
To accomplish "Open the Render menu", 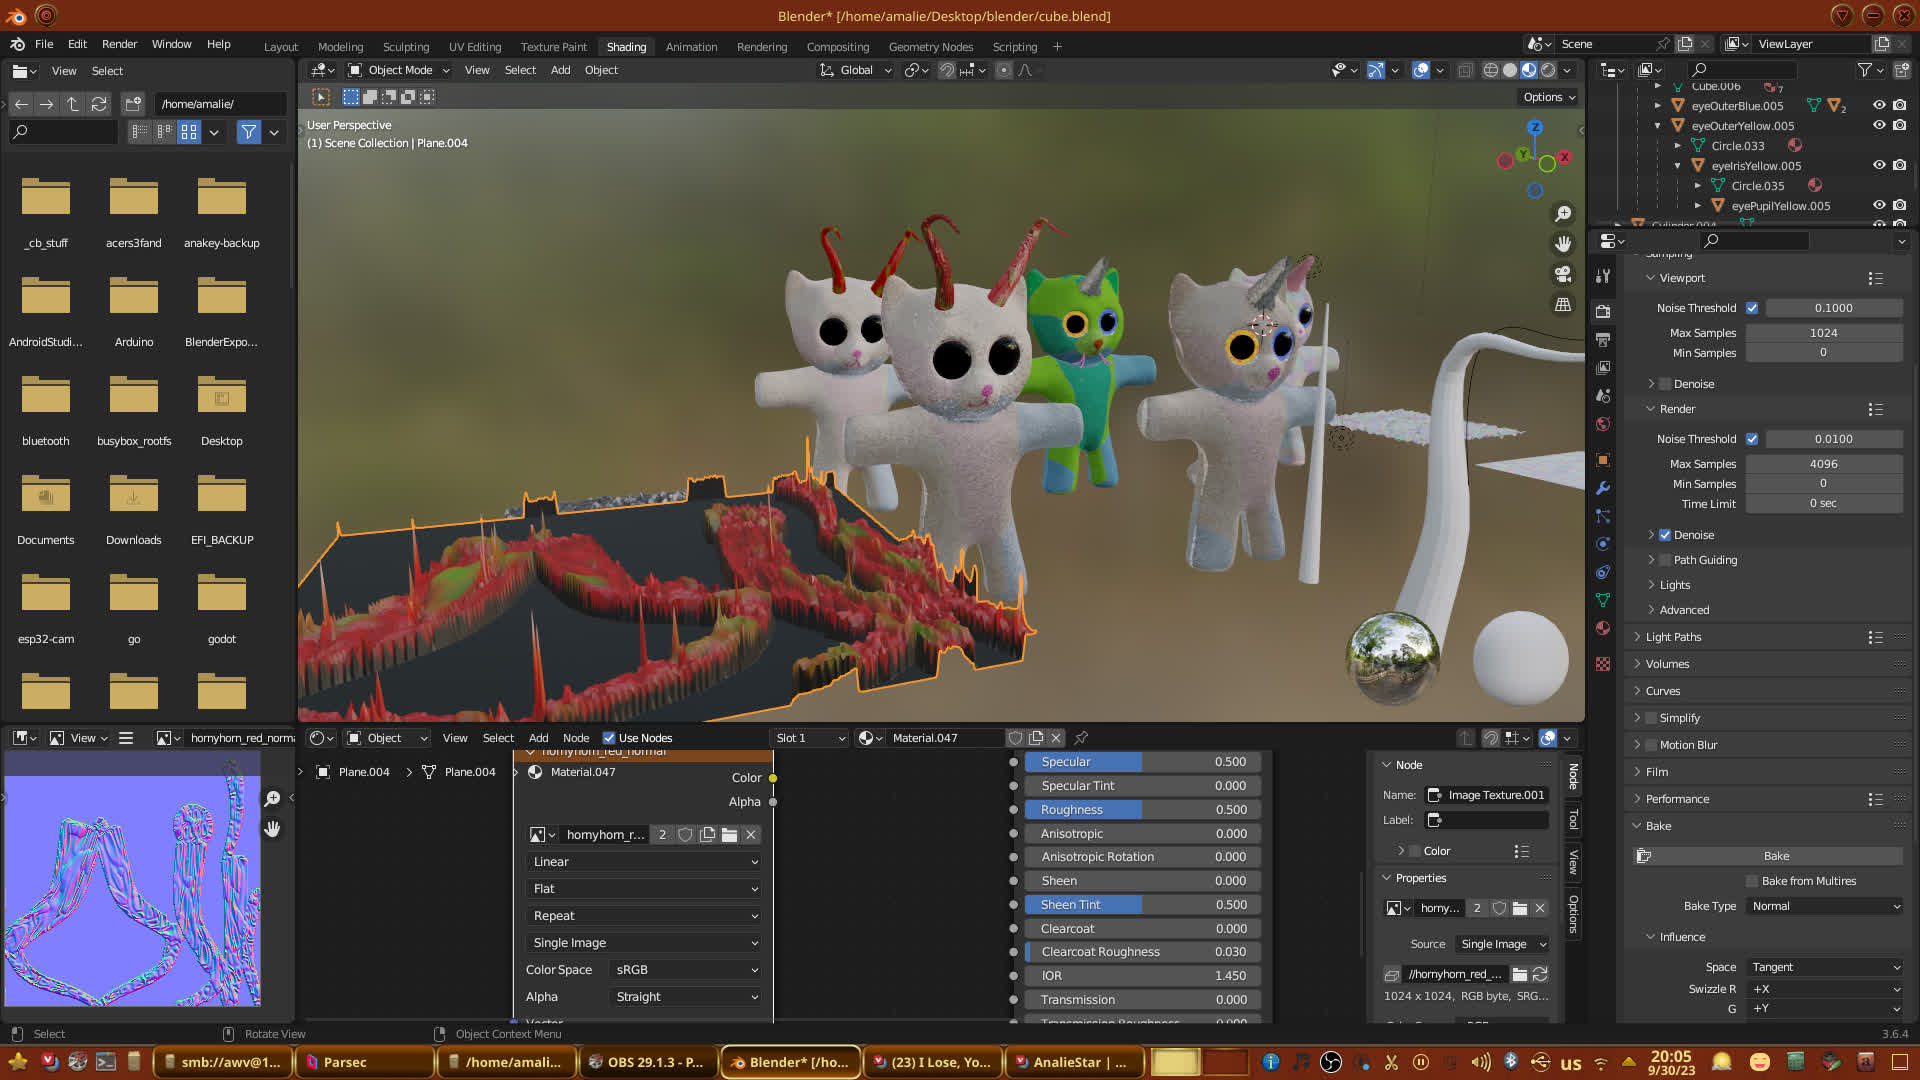I will tap(119, 44).
